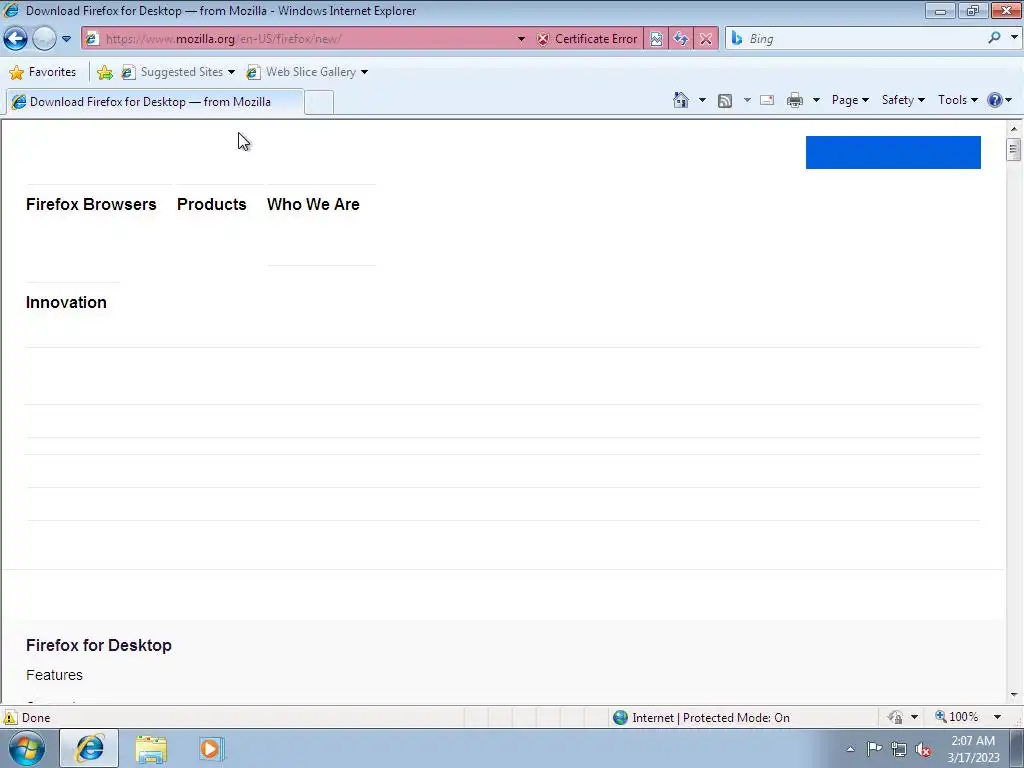Go back with the Back arrow button
The image size is (1024, 768).
point(16,39)
